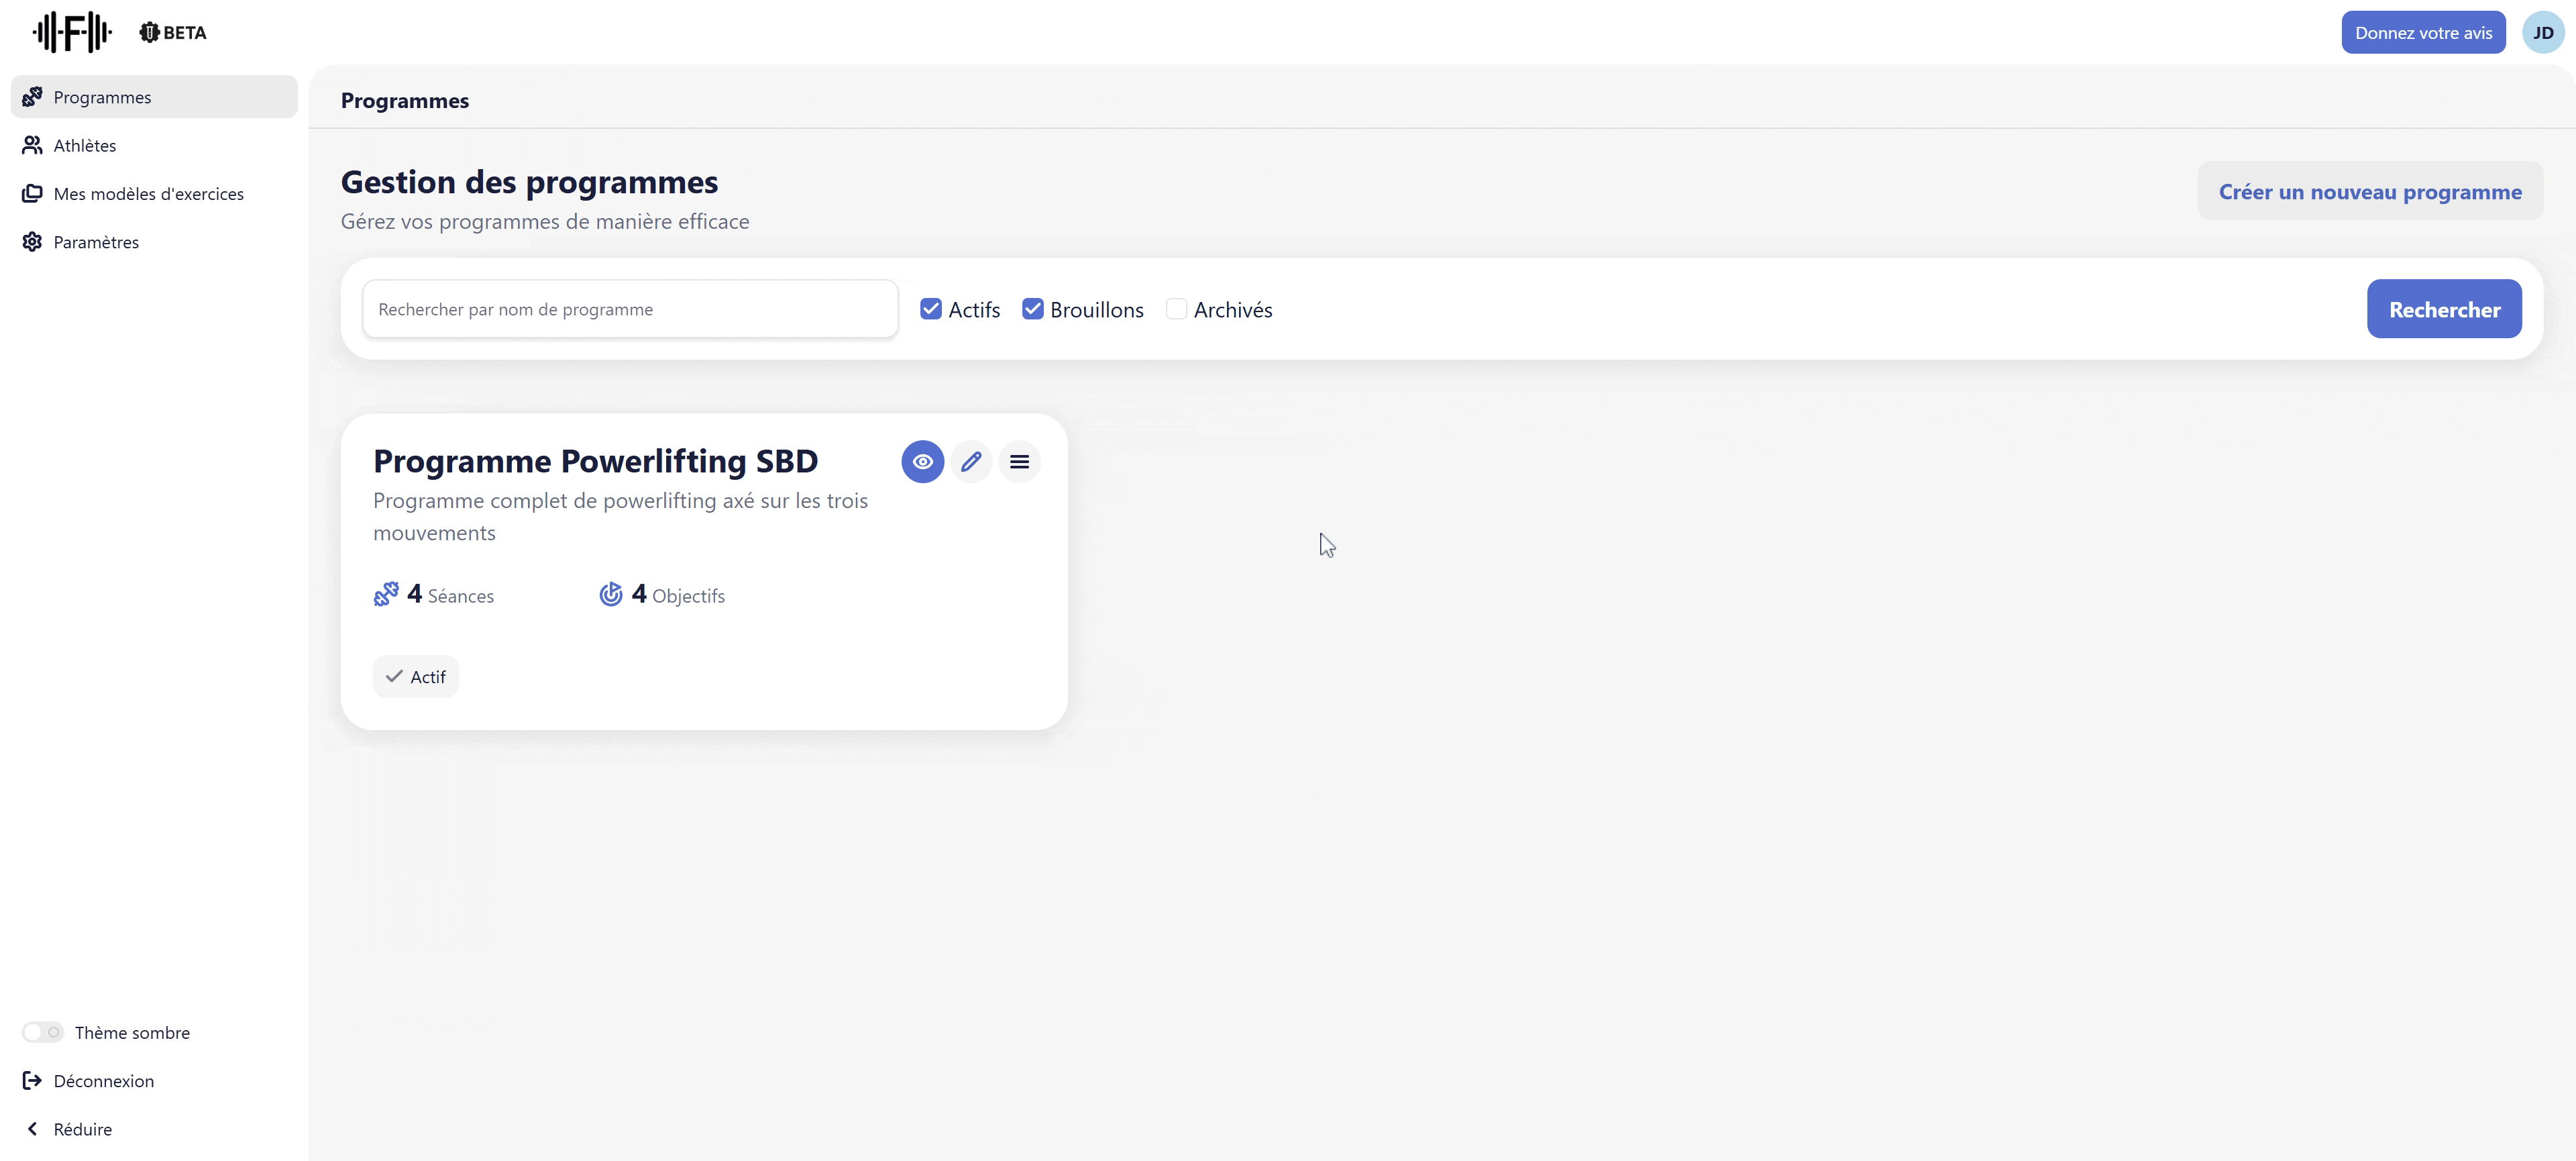Click the app logo in top left
This screenshot has width=2576, height=1161.
pos(71,32)
